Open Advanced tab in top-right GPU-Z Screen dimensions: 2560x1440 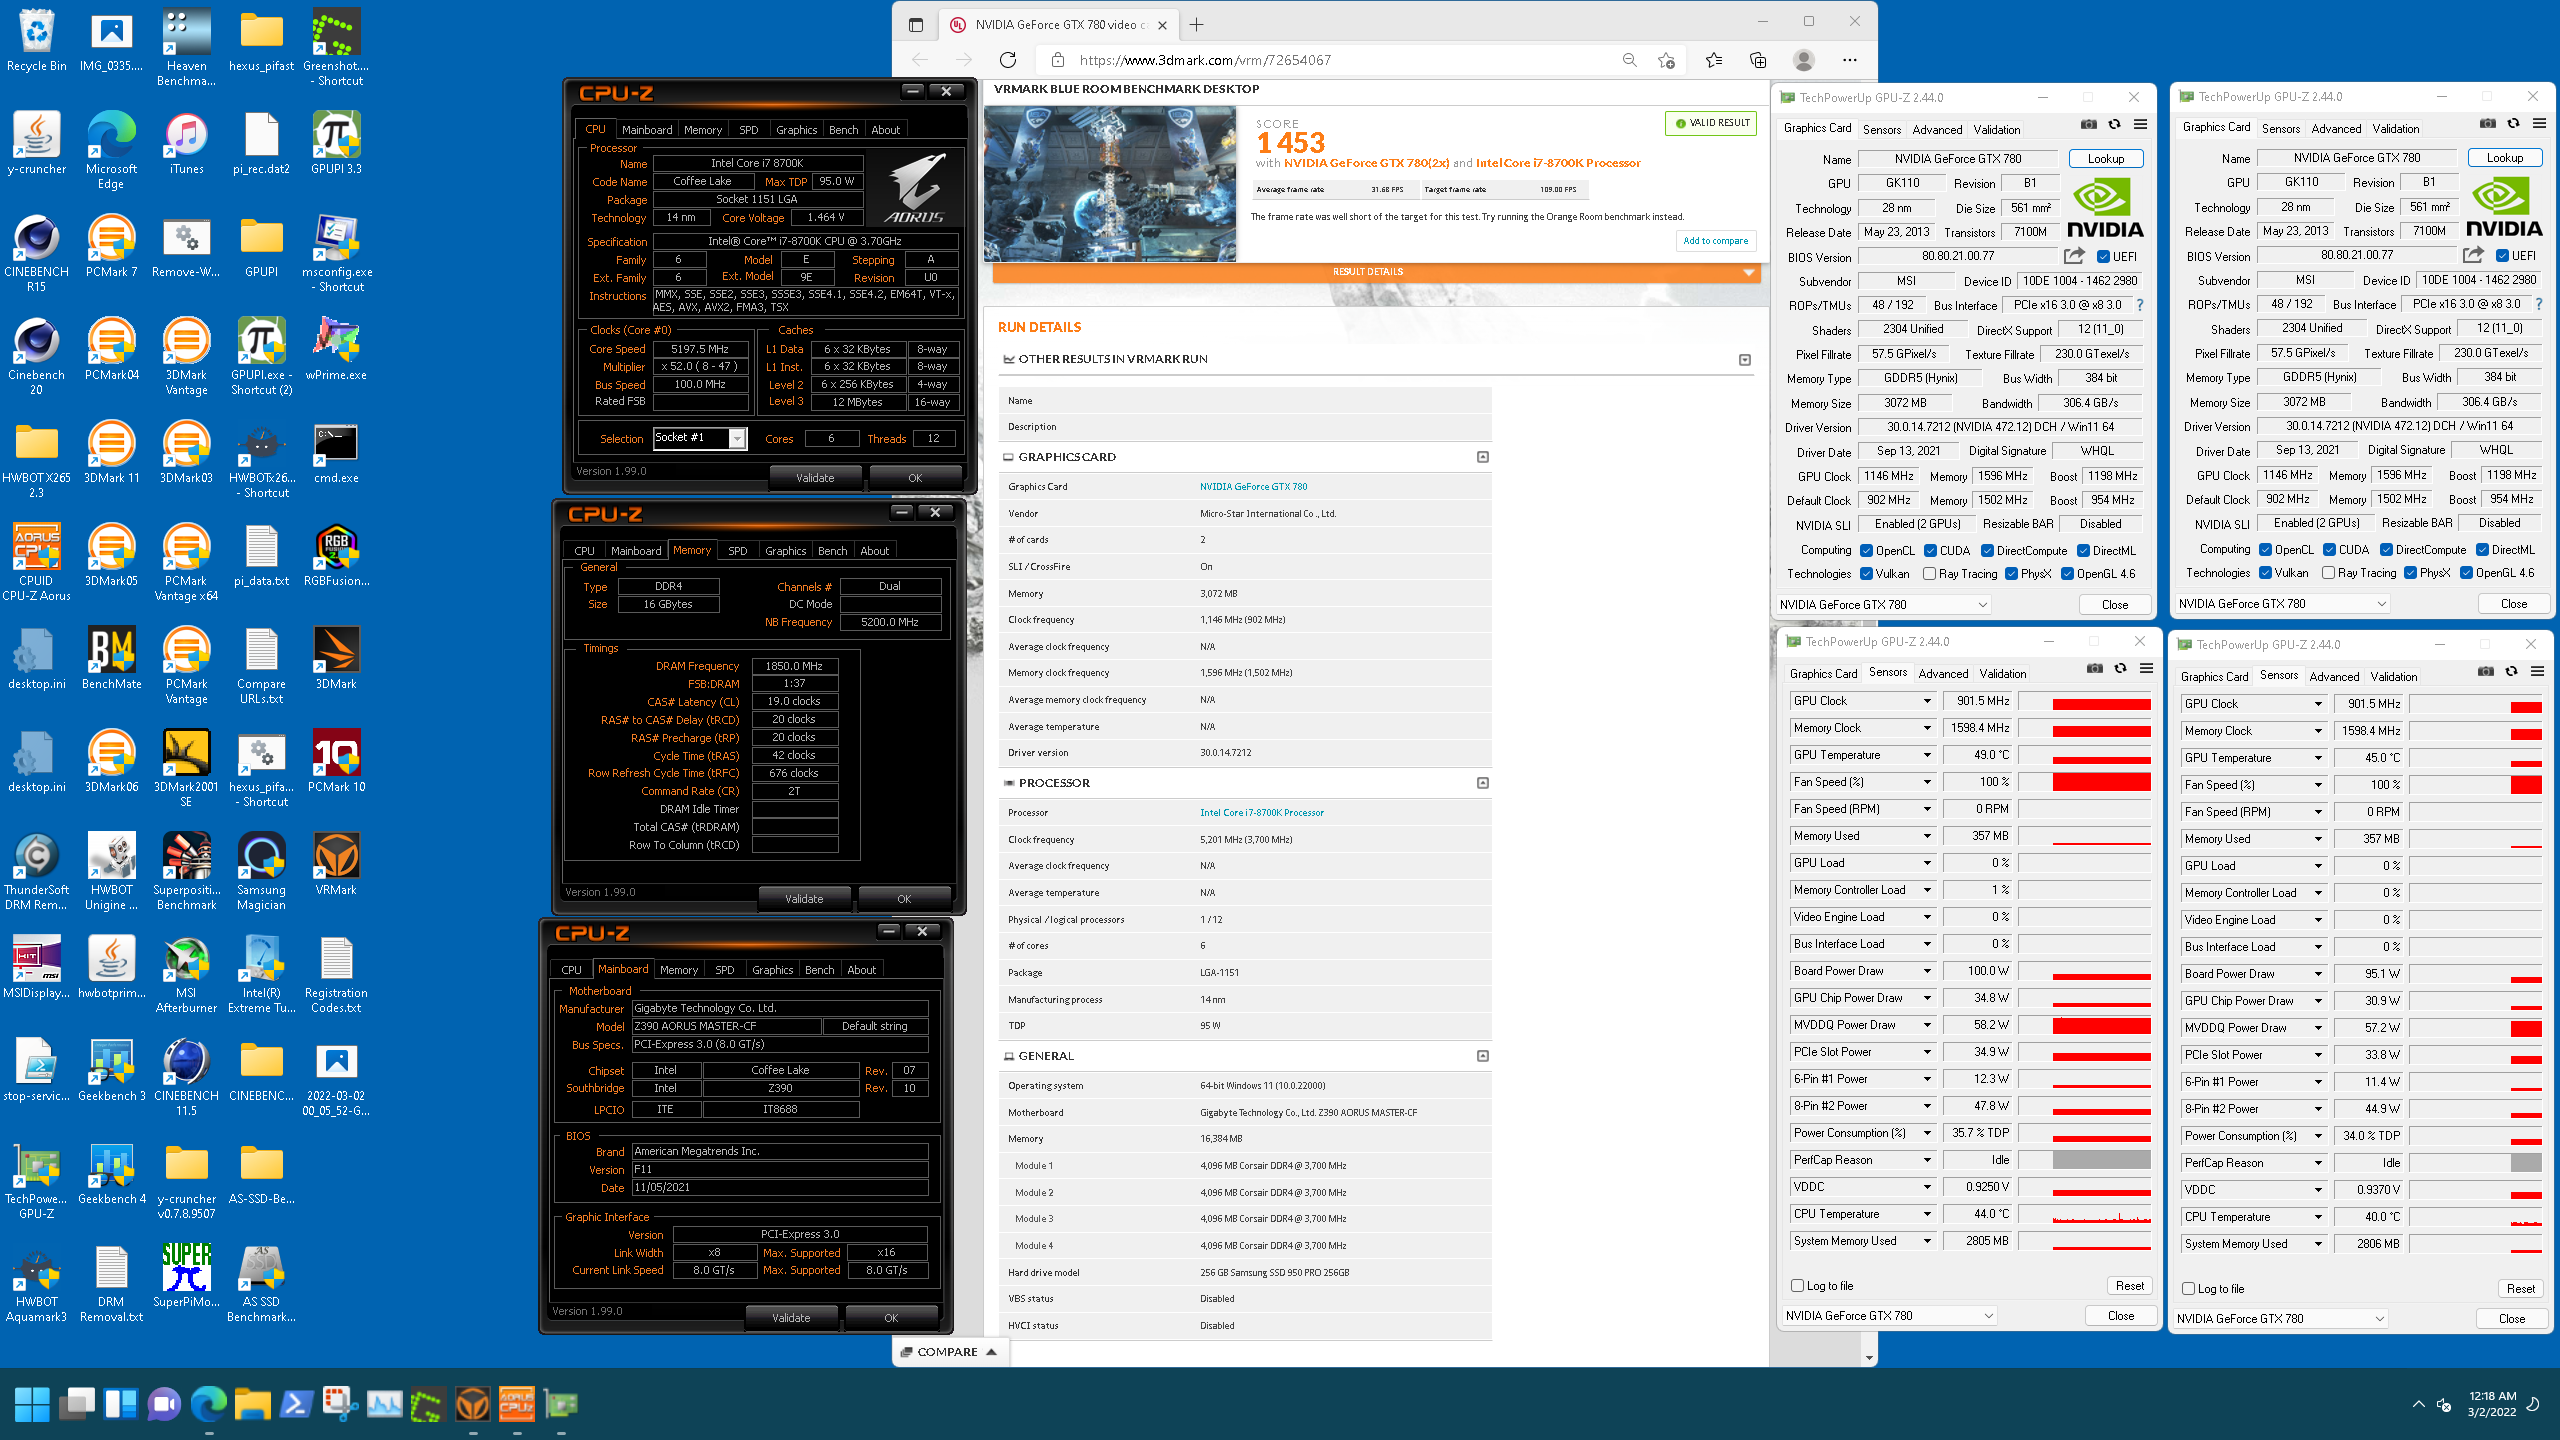(x=2336, y=129)
